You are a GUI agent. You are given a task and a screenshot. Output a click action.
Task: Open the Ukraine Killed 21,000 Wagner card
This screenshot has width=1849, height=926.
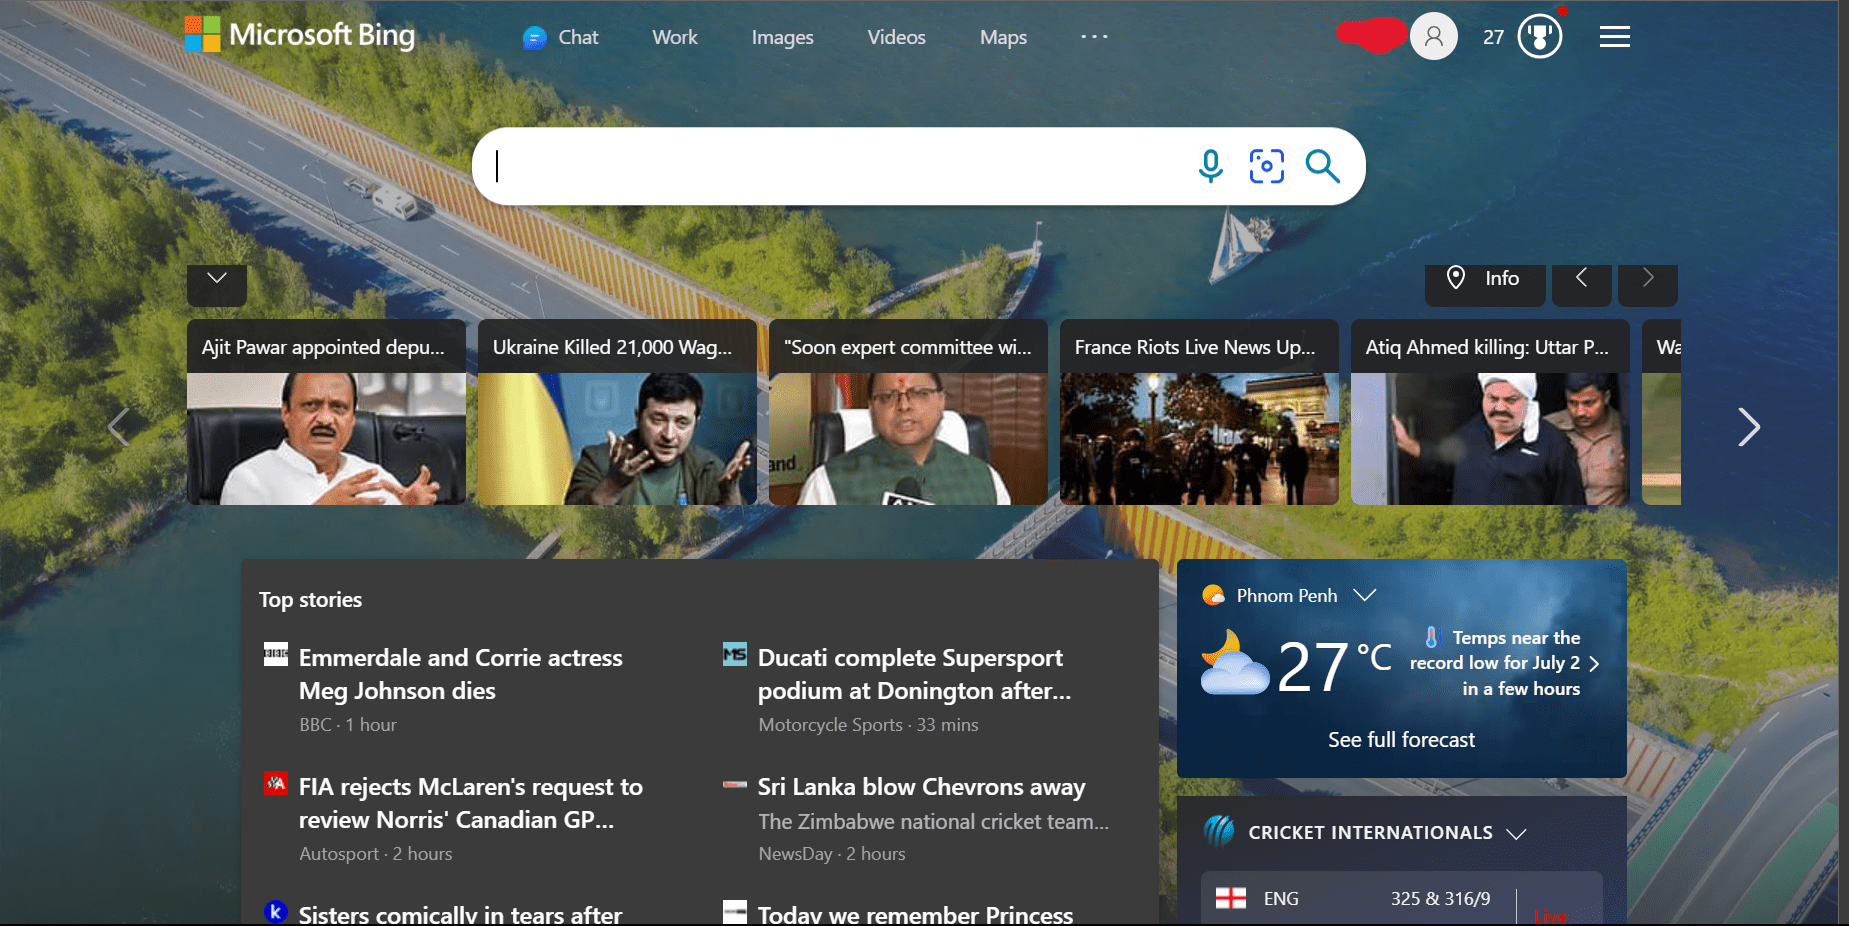tap(617, 412)
